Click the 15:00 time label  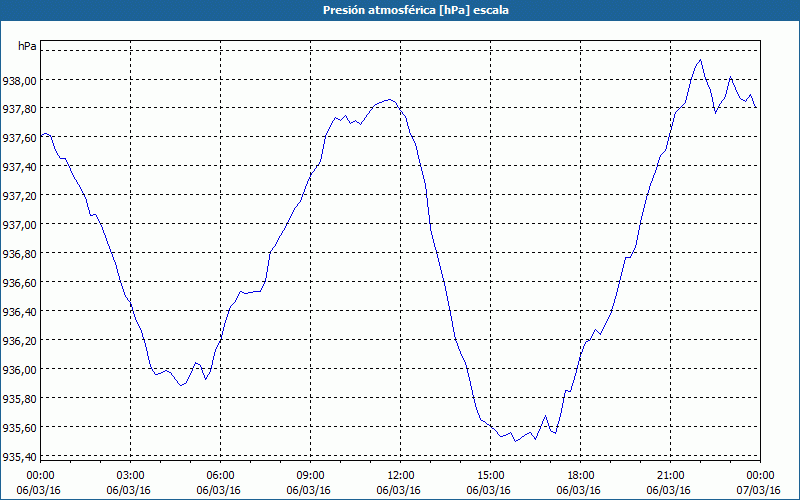click(490, 476)
